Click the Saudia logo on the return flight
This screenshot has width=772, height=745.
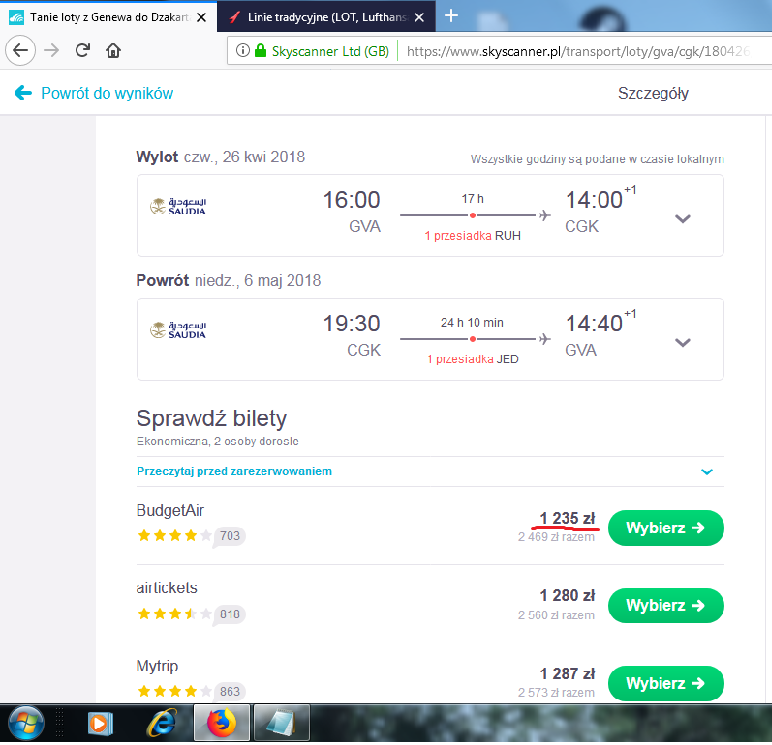tap(178, 330)
